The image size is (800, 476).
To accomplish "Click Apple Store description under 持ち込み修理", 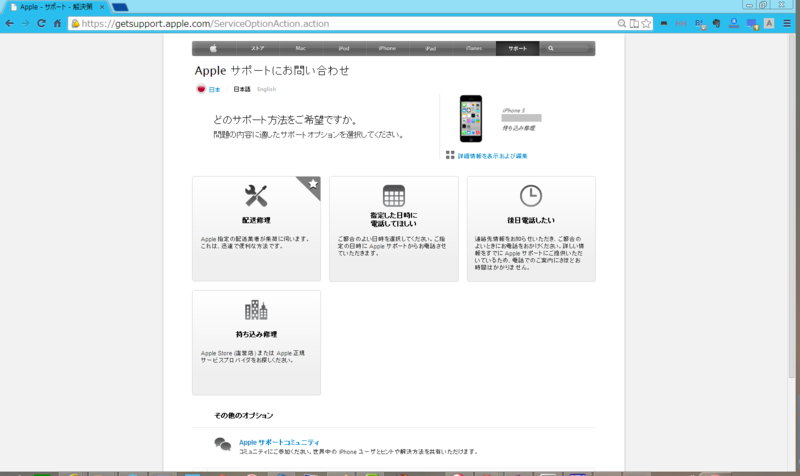I will tap(253, 357).
